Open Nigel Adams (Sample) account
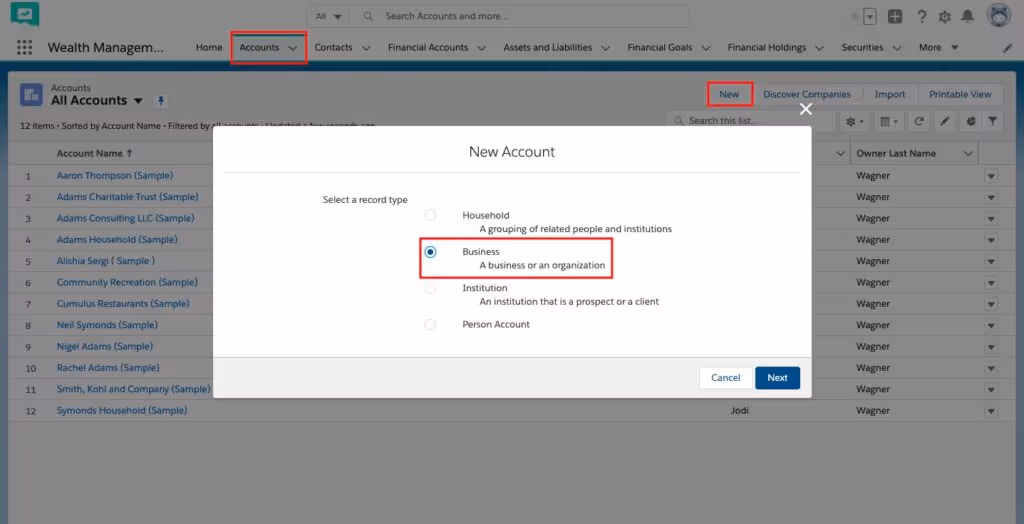Image resolution: width=1024 pixels, height=524 pixels. [104, 347]
